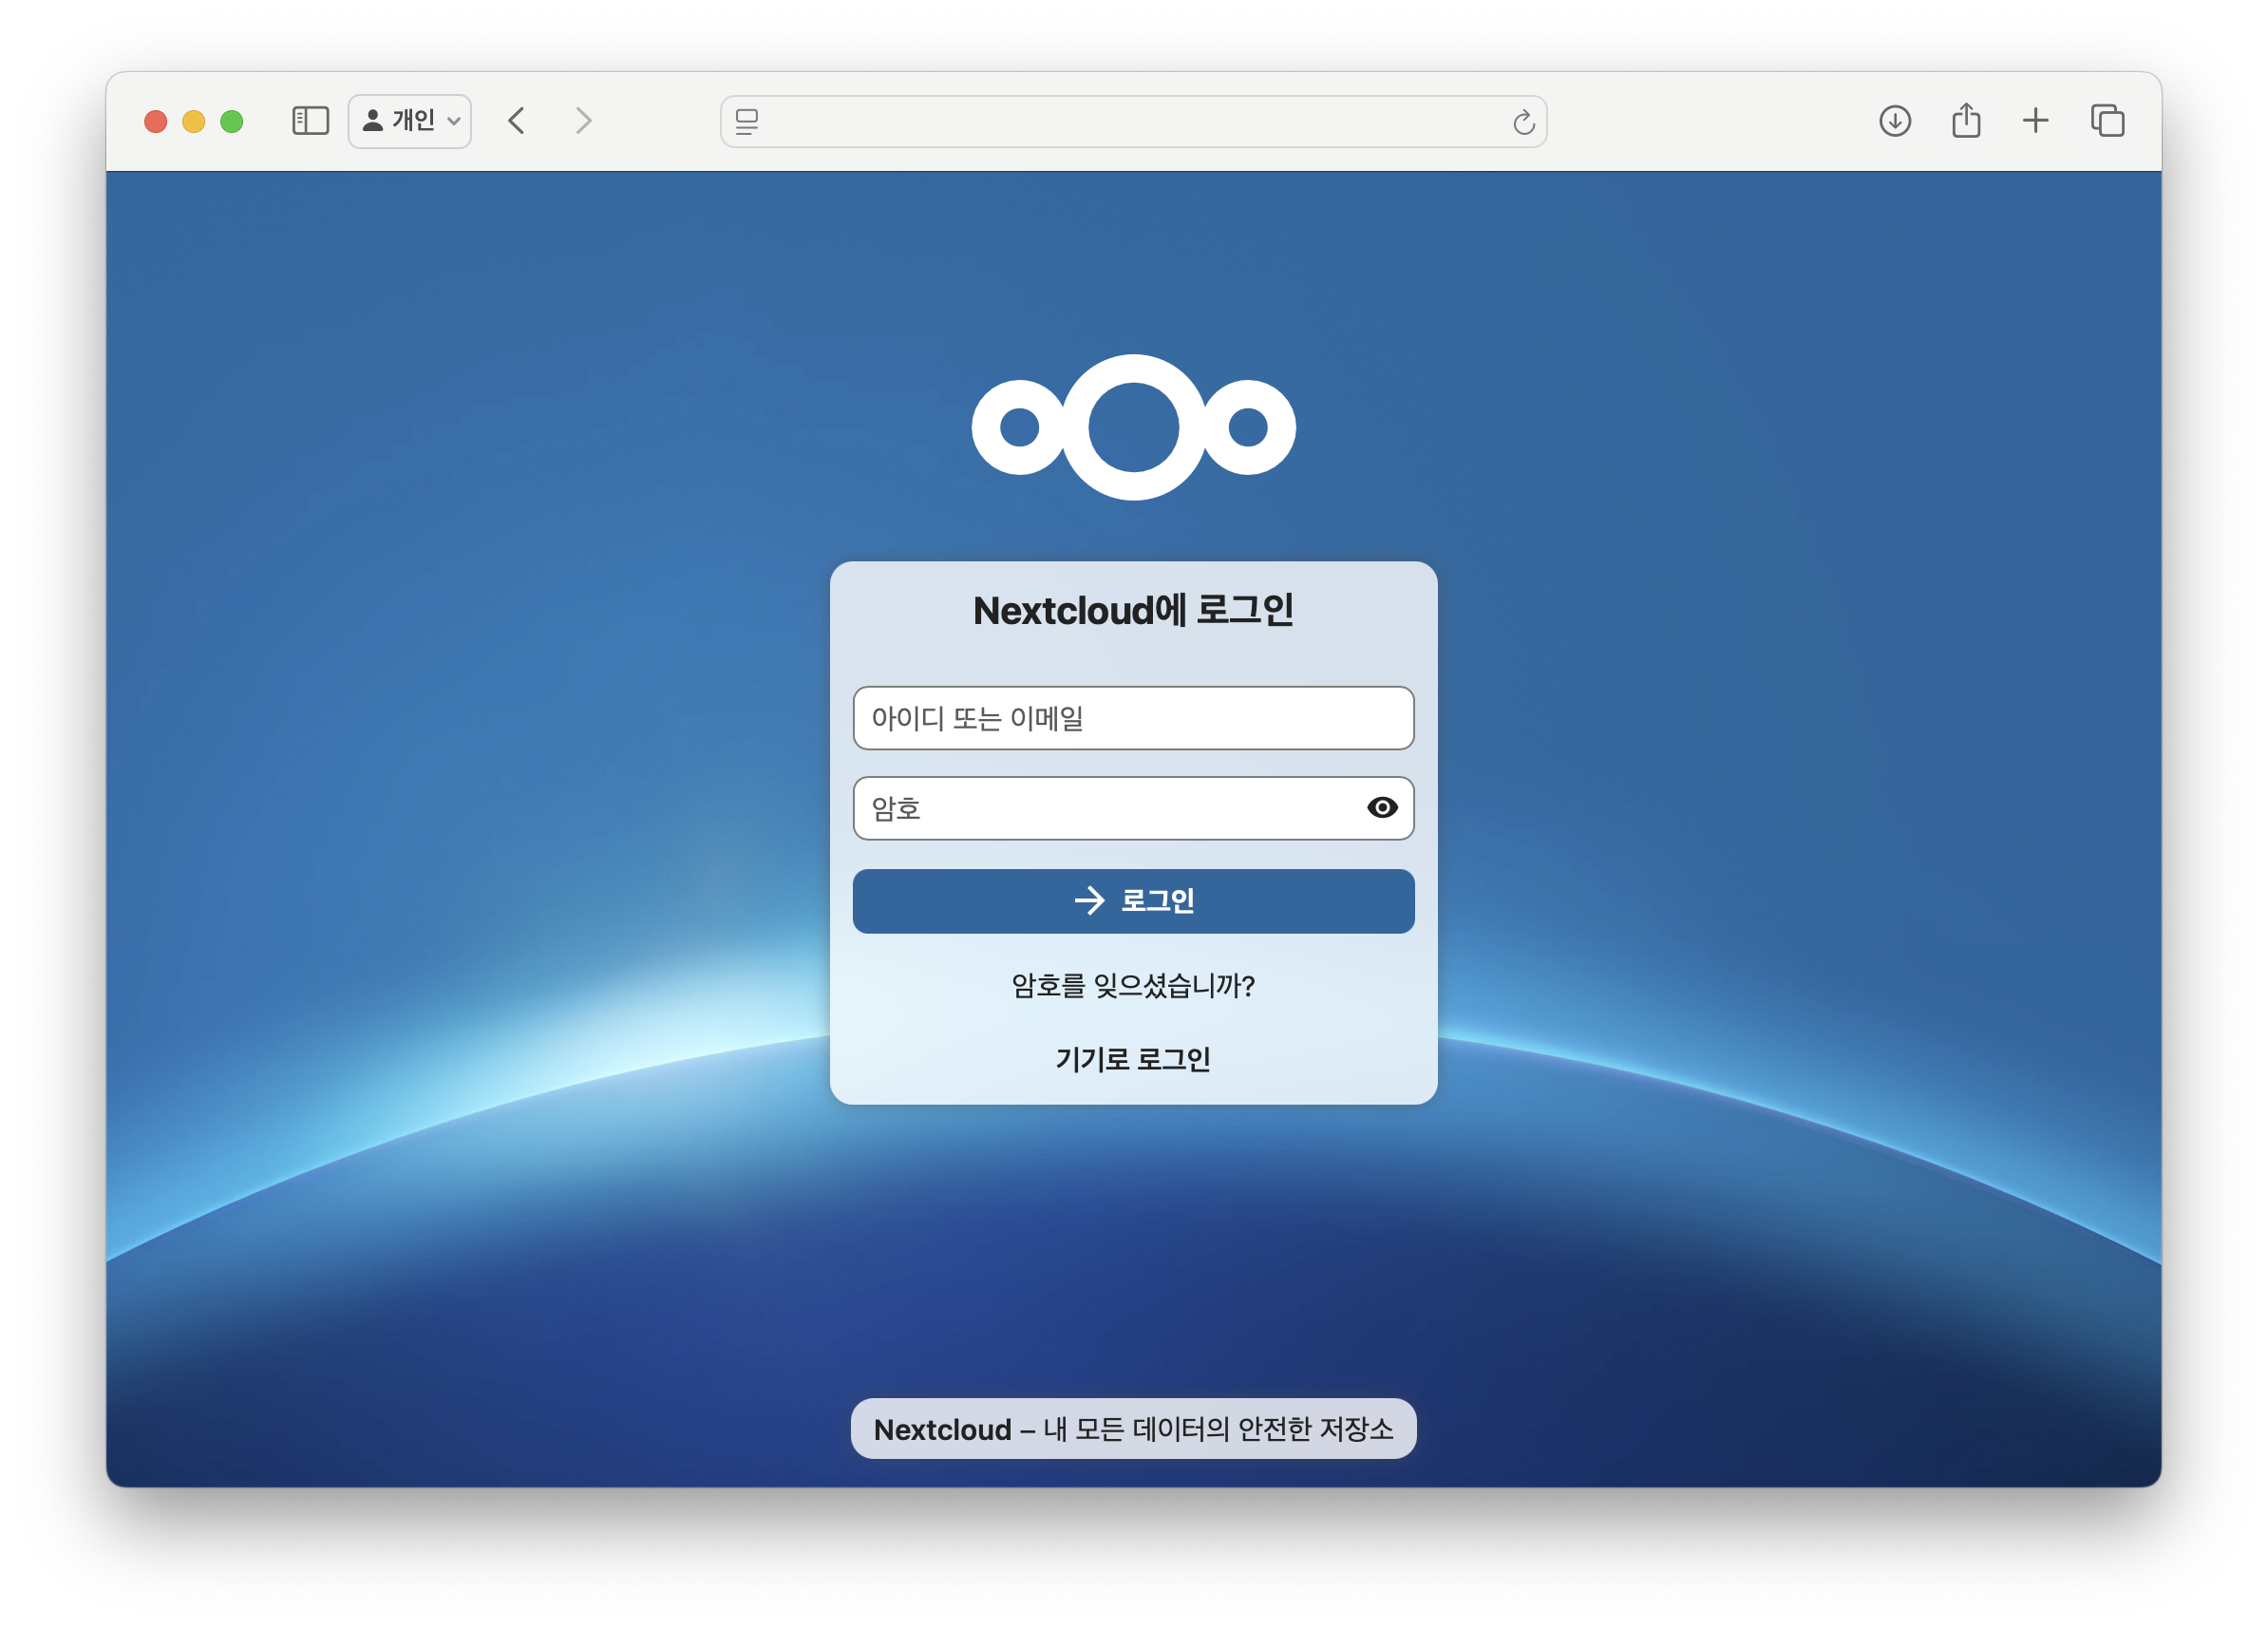Open the 암호를 잊으셨습니까? link
Screen dimensions: 2268x1628
pyautogui.click(x=1133, y=986)
